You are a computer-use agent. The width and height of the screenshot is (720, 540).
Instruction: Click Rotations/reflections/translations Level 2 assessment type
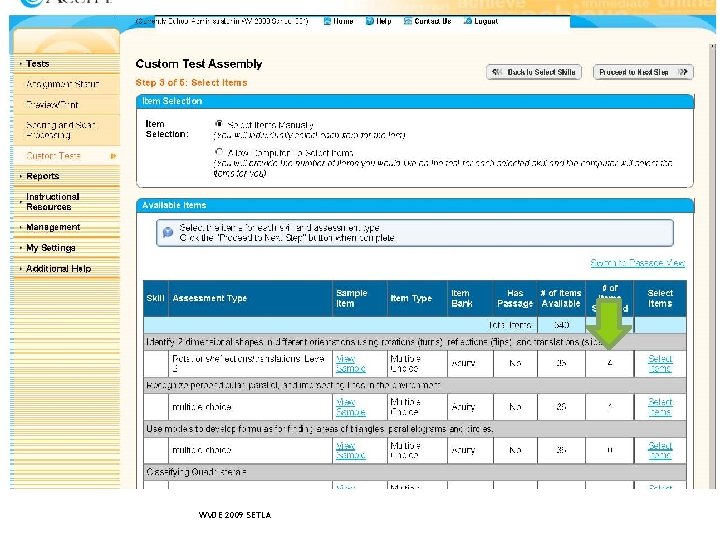coord(248,363)
